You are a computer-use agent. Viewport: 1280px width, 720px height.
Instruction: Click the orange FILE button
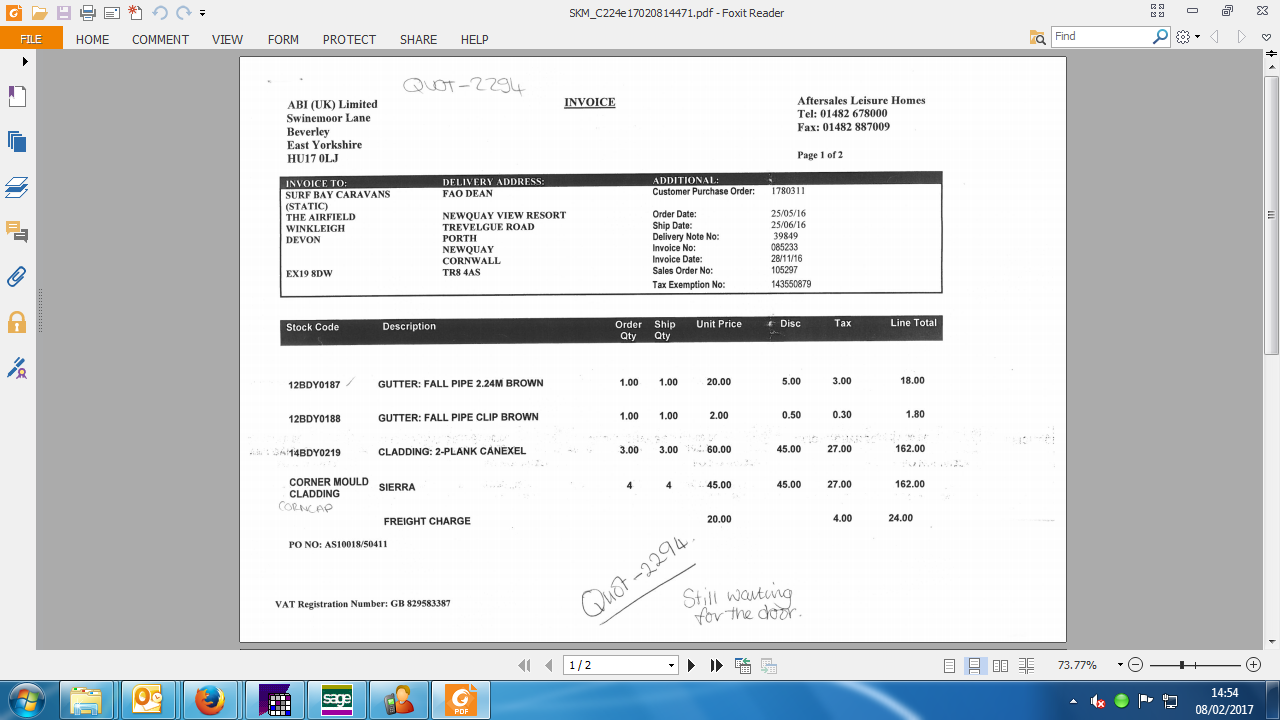point(31,39)
